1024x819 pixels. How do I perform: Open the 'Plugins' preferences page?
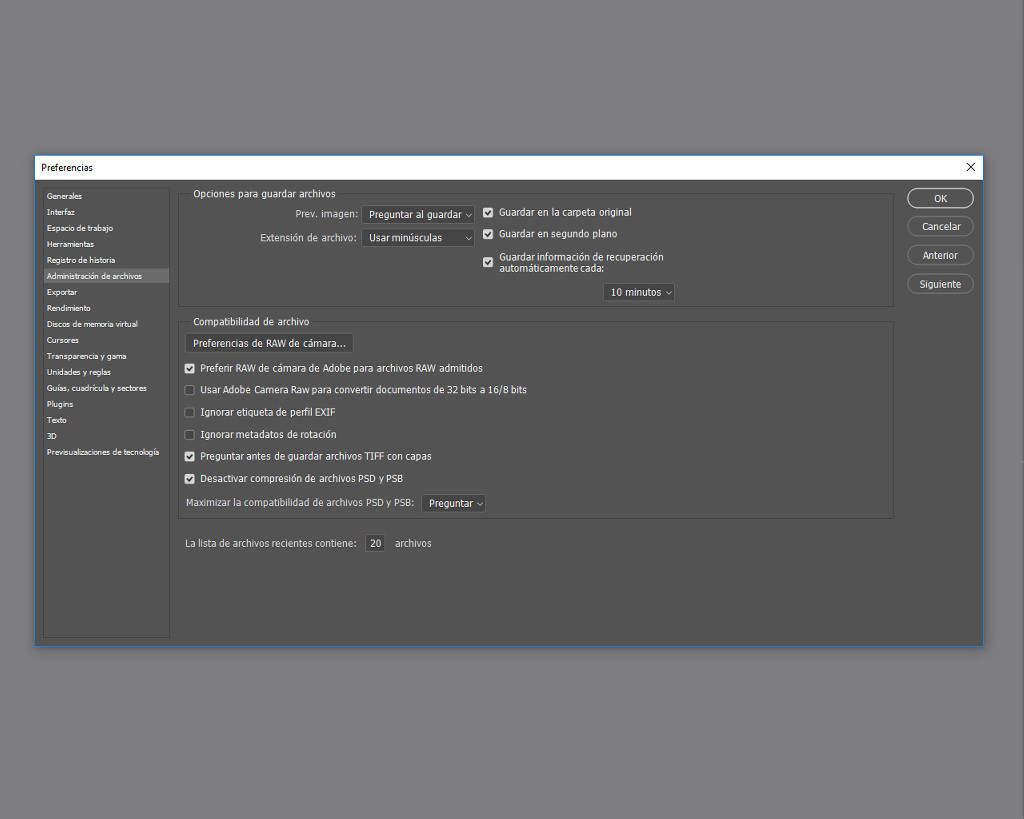[x=57, y=404]
